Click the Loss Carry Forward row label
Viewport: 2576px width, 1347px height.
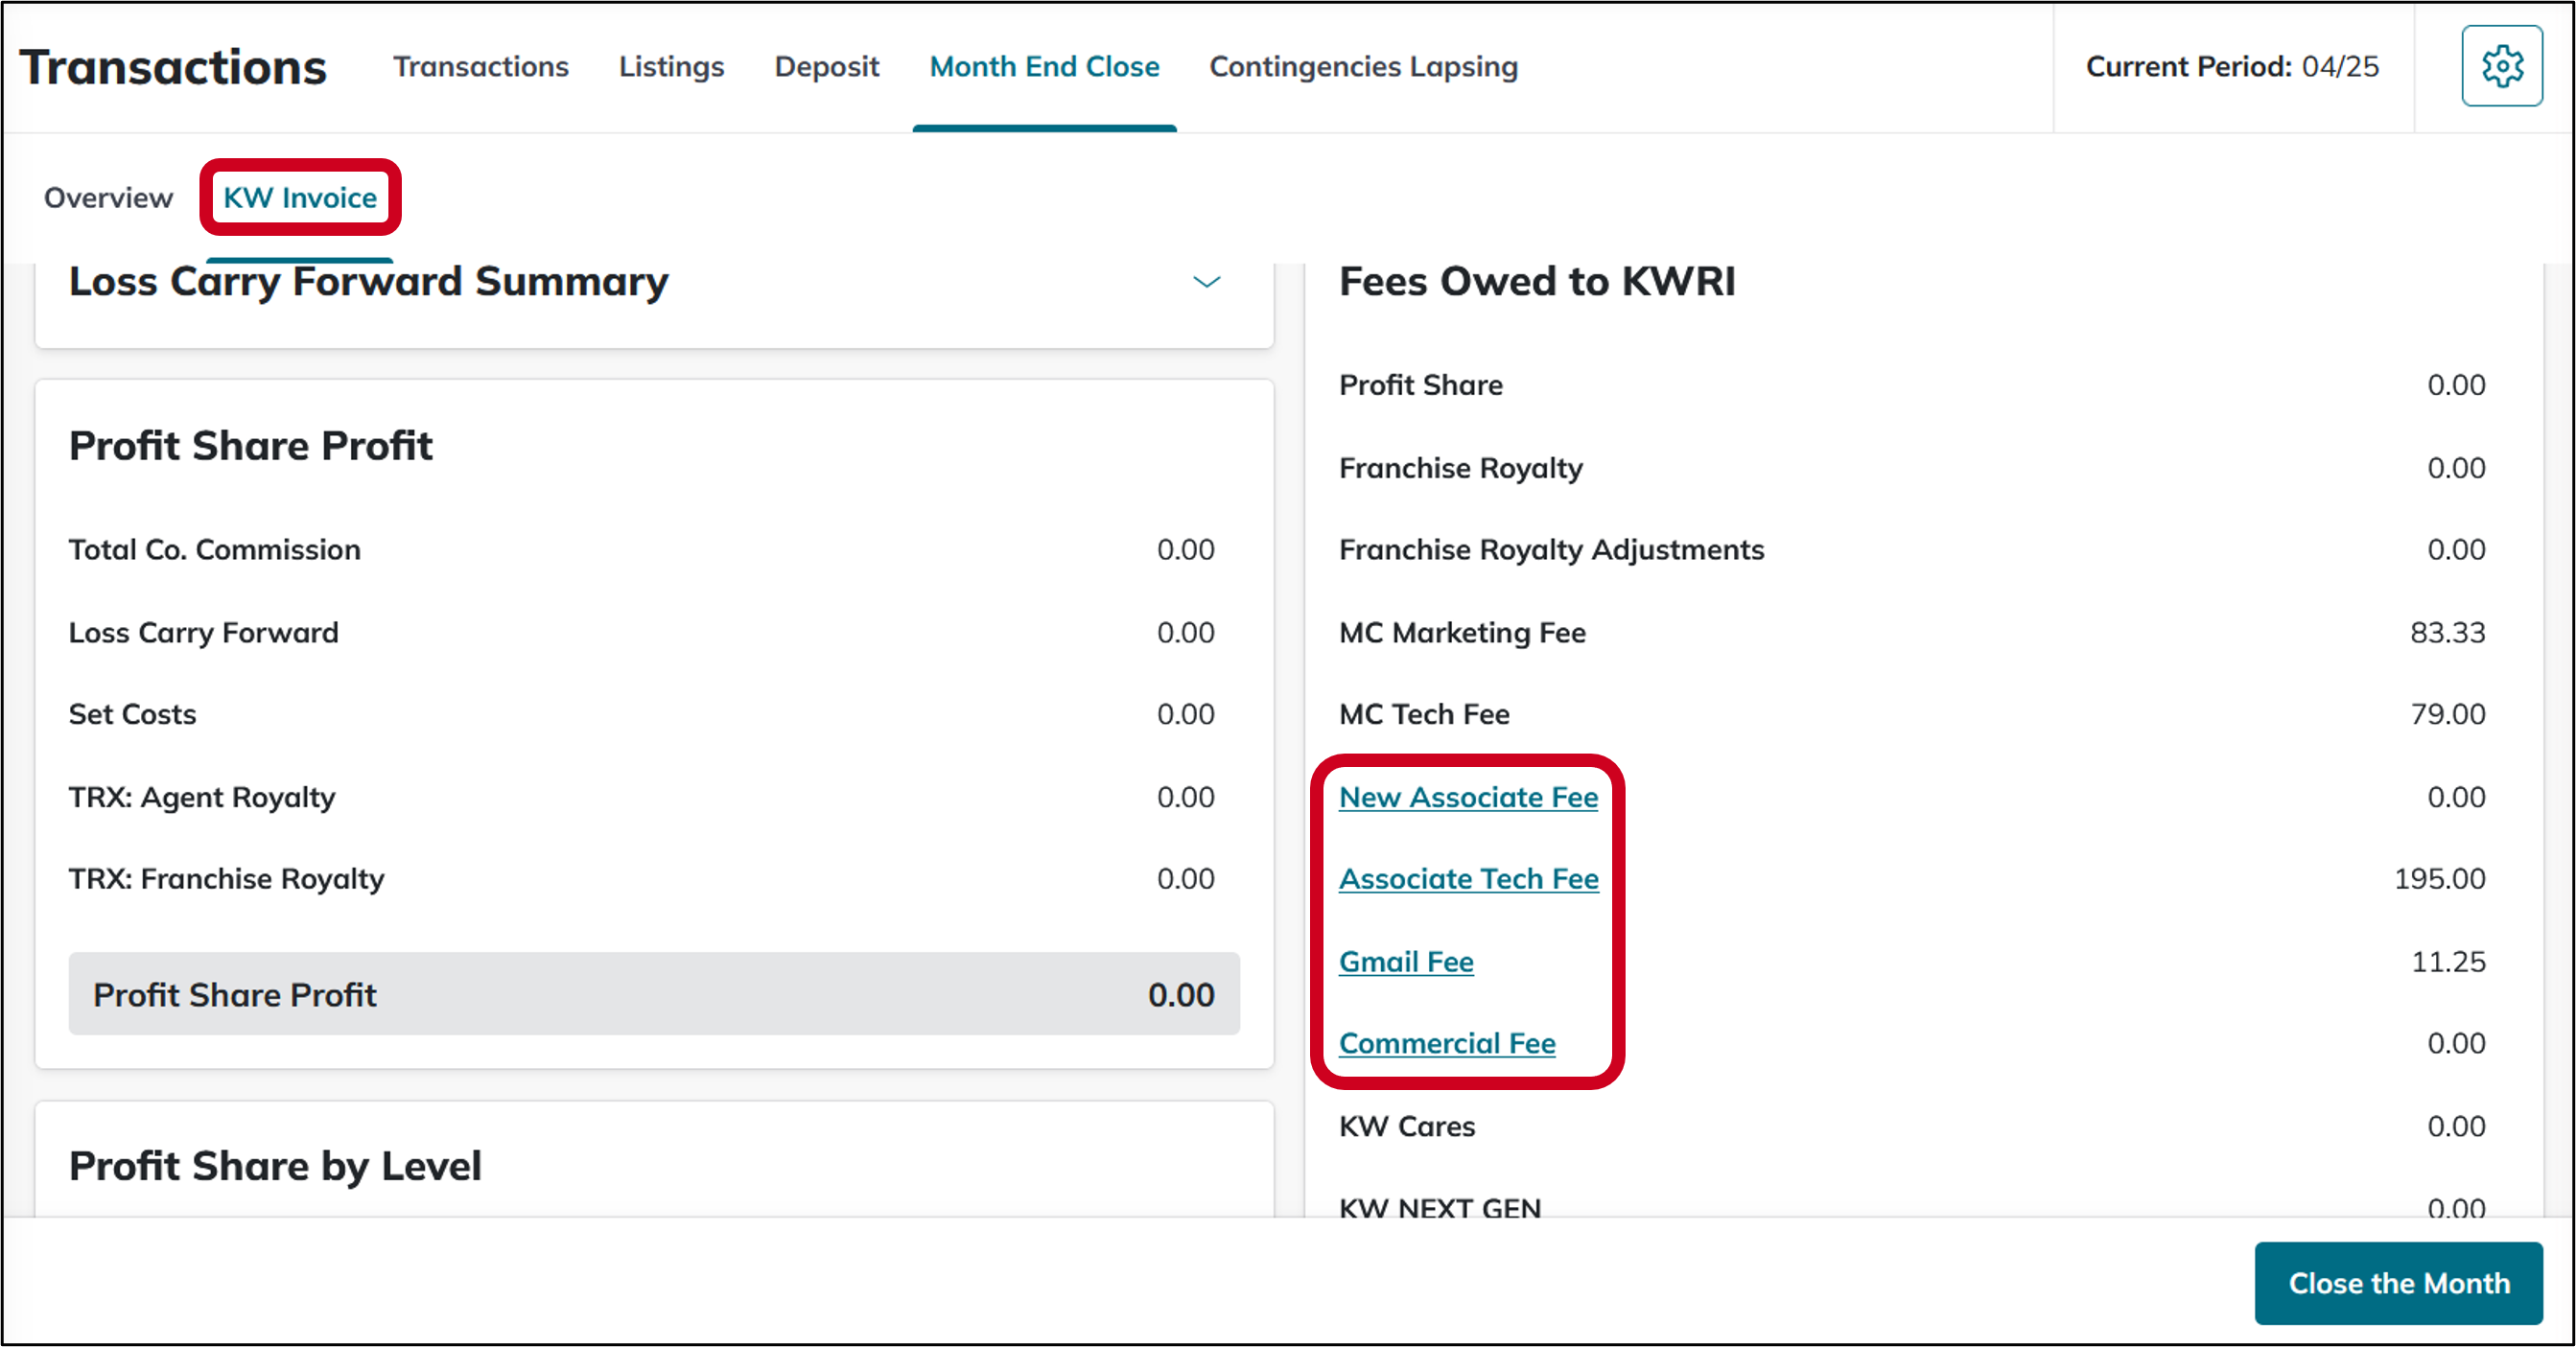[203, 633]
